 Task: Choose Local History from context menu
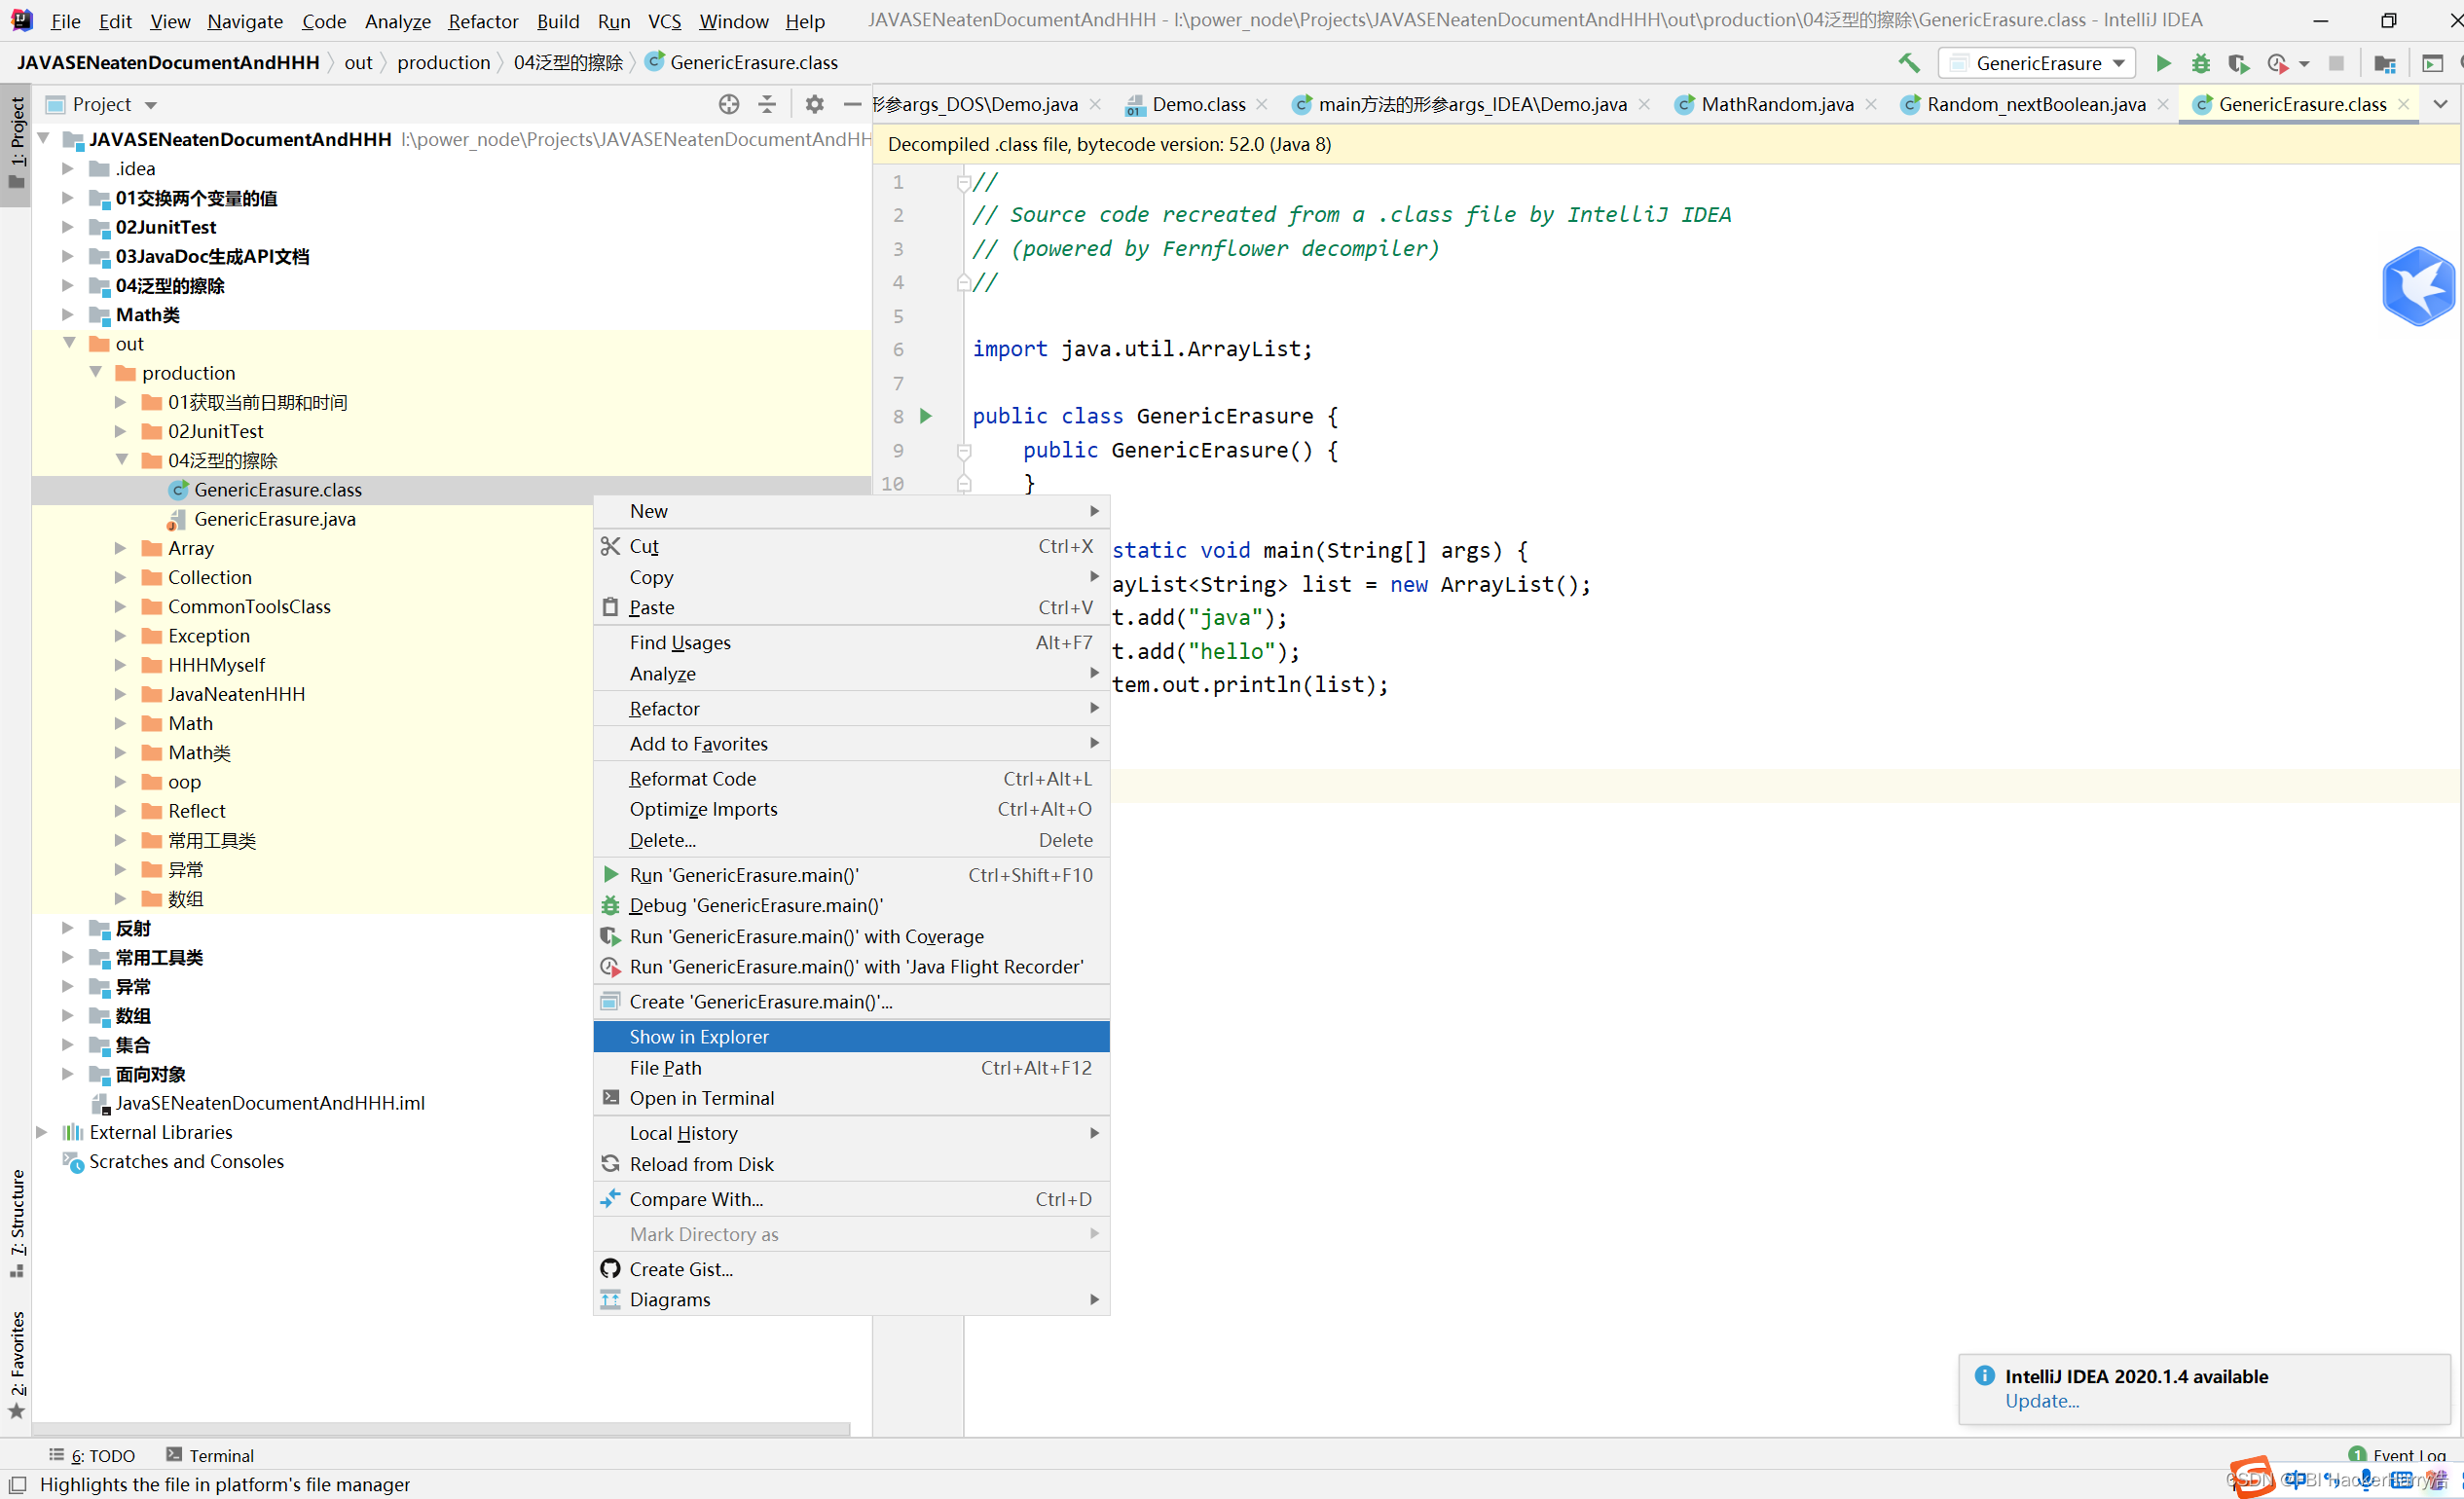851,1132
